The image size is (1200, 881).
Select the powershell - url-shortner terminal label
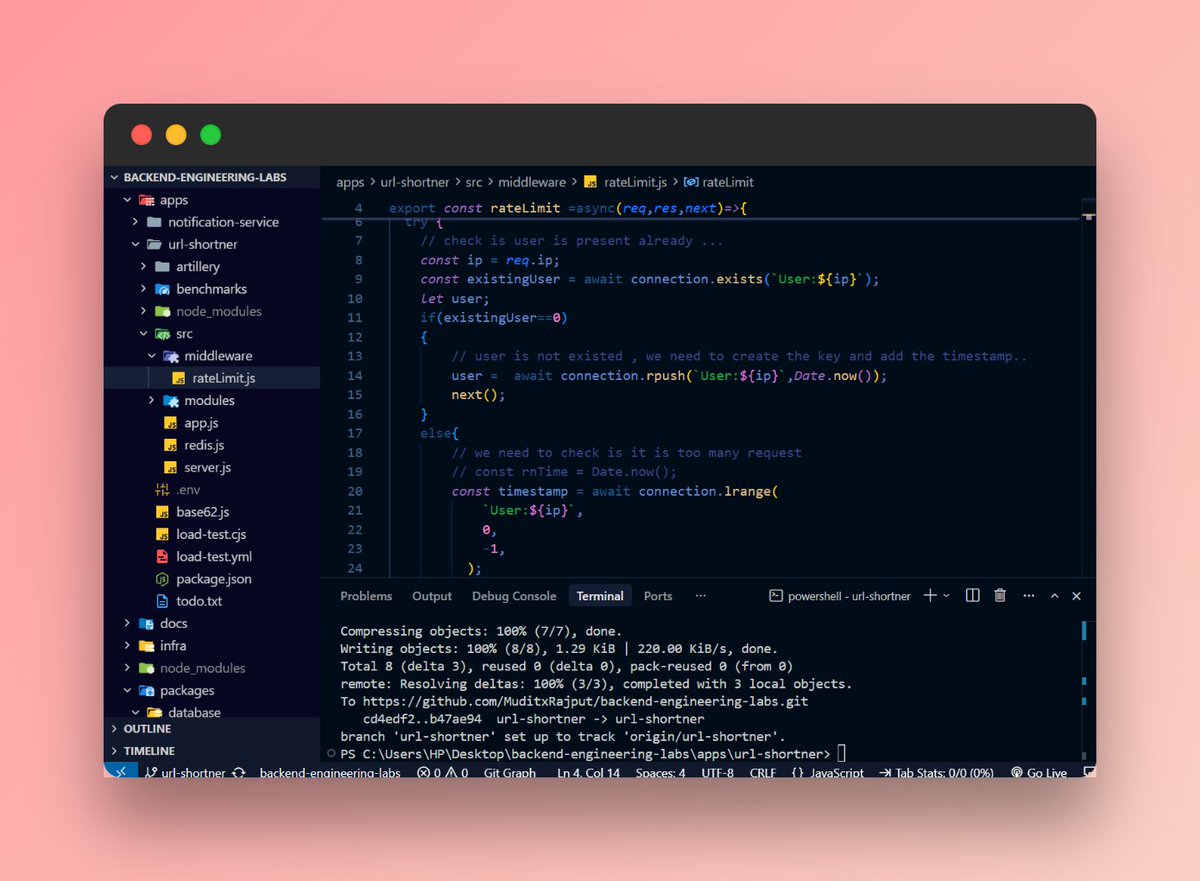pyautogui.click(x=840, y=596)
